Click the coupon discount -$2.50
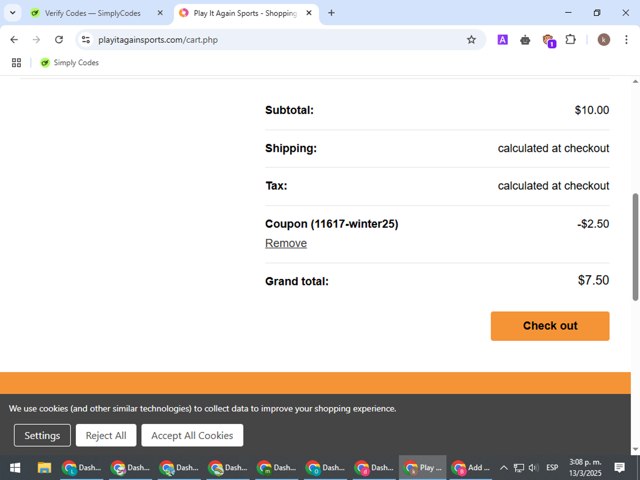This screenshot has height=480, width=640. coord(593,224)
